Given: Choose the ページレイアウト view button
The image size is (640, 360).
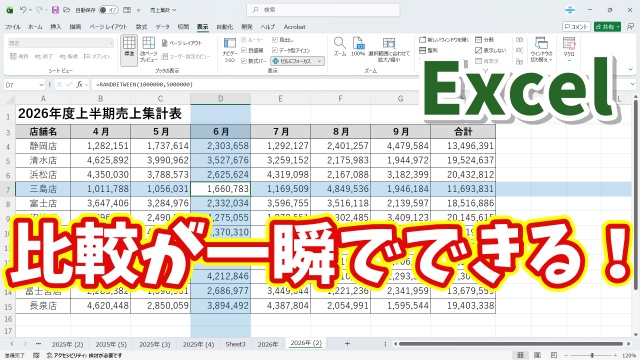Looking at the screenshot, I should pyautogui.click(x=182, y=43).
